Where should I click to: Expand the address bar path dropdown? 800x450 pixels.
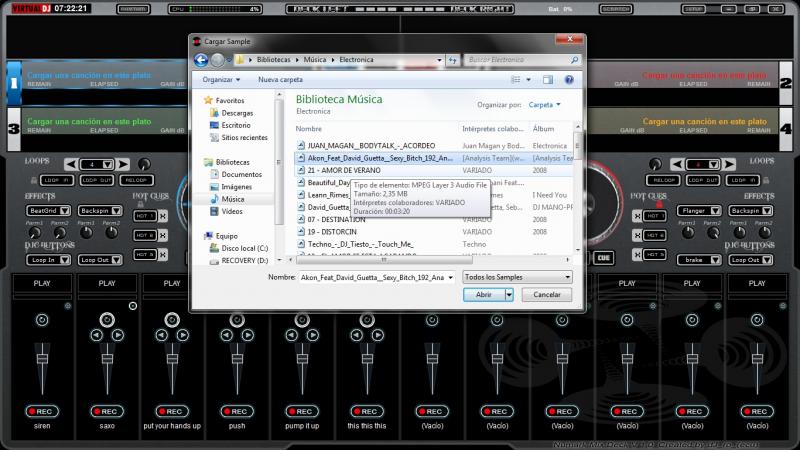[439, 60]
